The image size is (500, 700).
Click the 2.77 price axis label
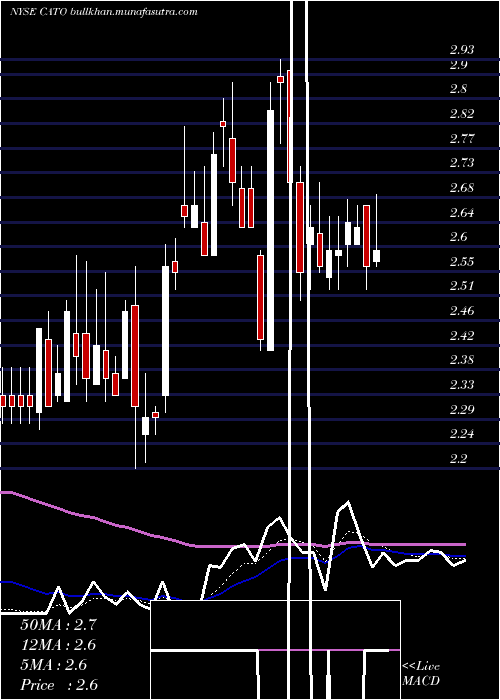(462, 138)
